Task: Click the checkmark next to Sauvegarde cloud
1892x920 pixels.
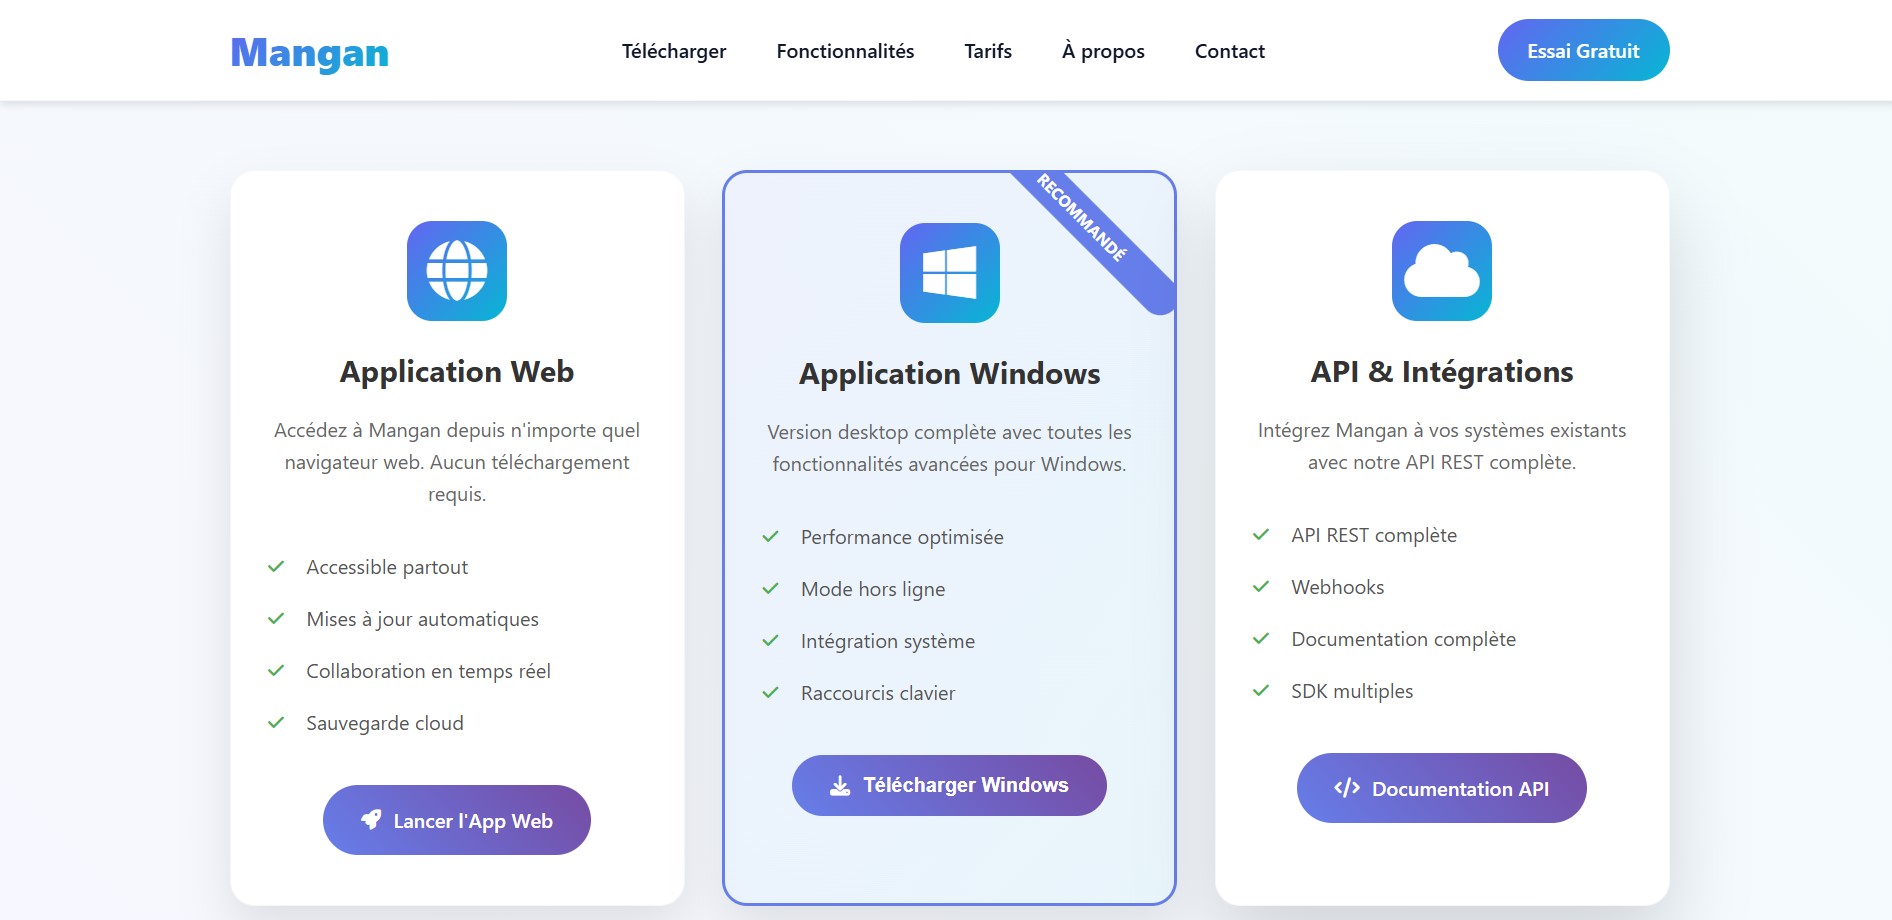Action: [x=276, y=723]
